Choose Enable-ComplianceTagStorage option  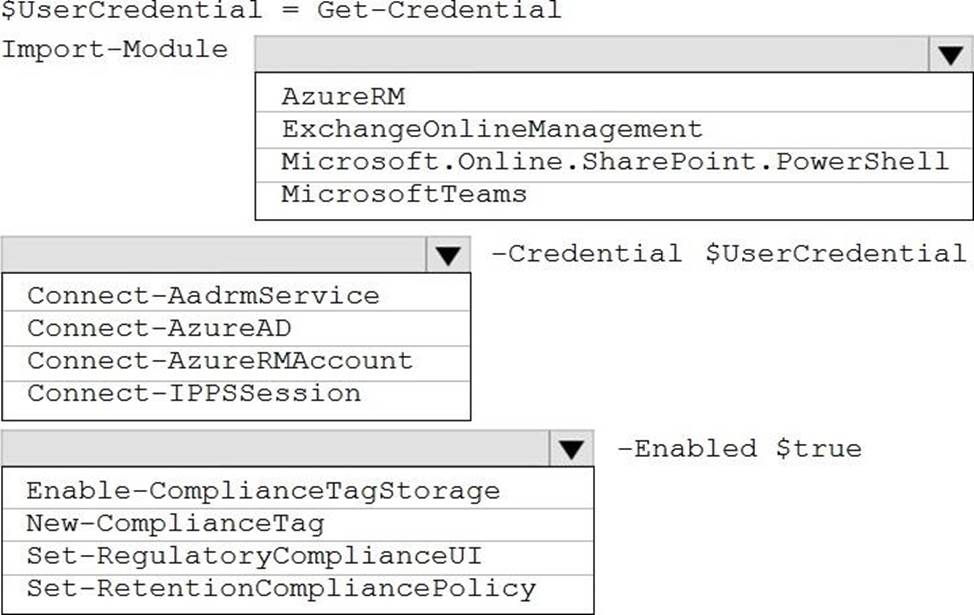point(263,491)
